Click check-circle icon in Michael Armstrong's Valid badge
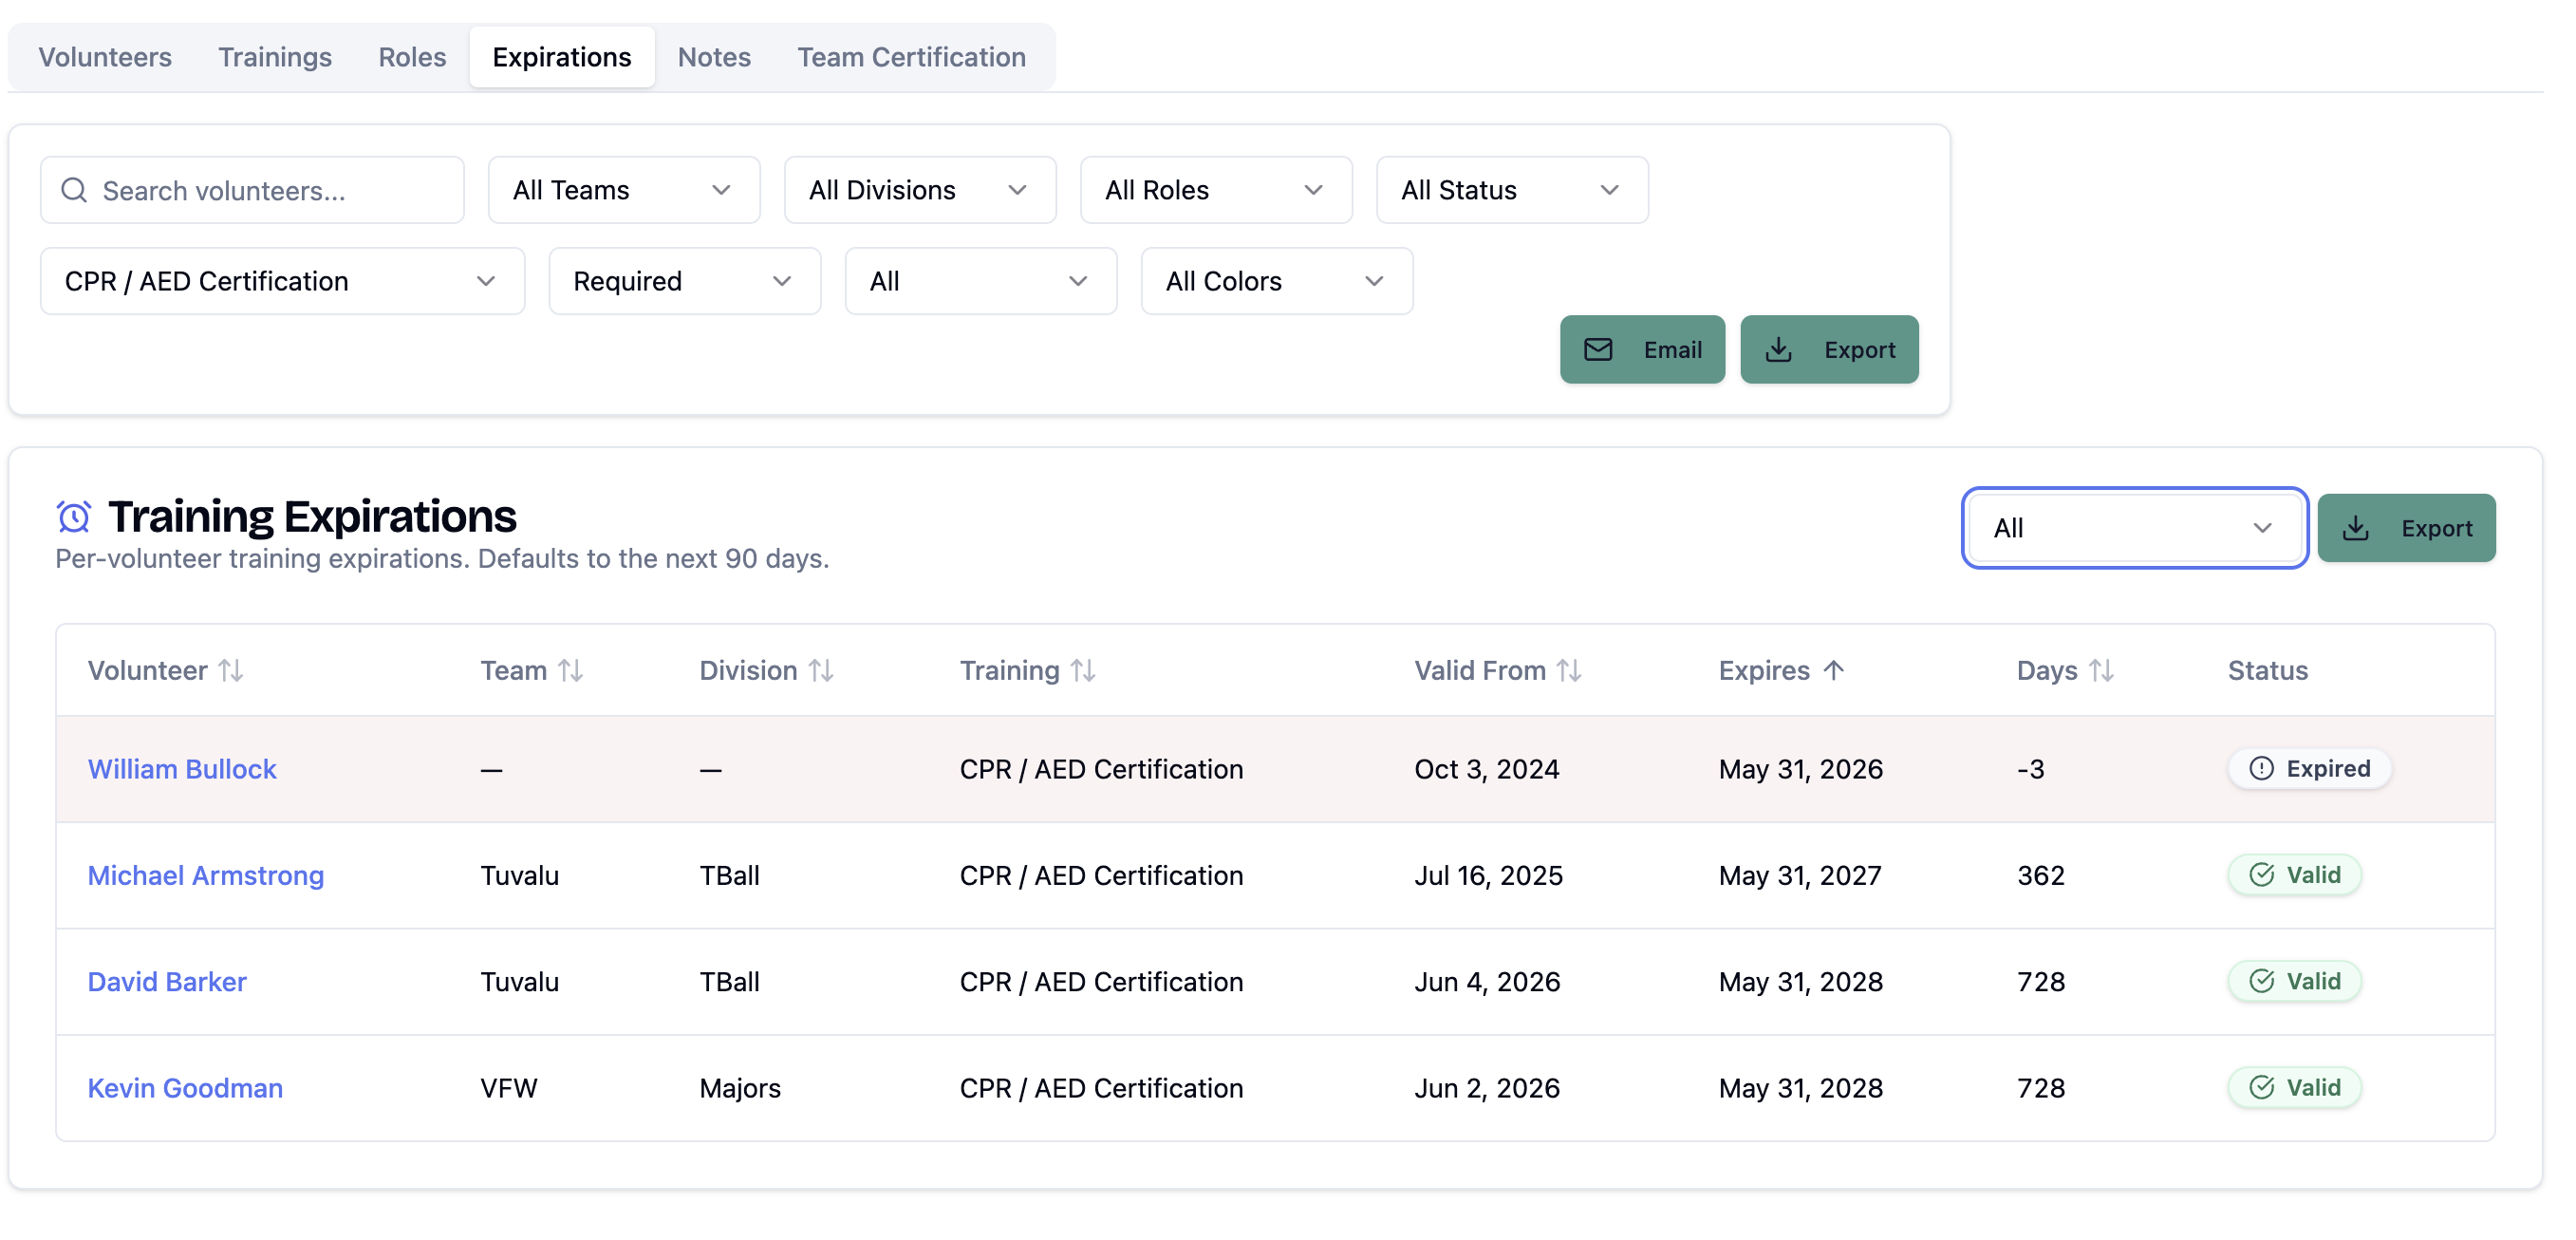The image size is (2576, 1240). tap(2261, 875)
